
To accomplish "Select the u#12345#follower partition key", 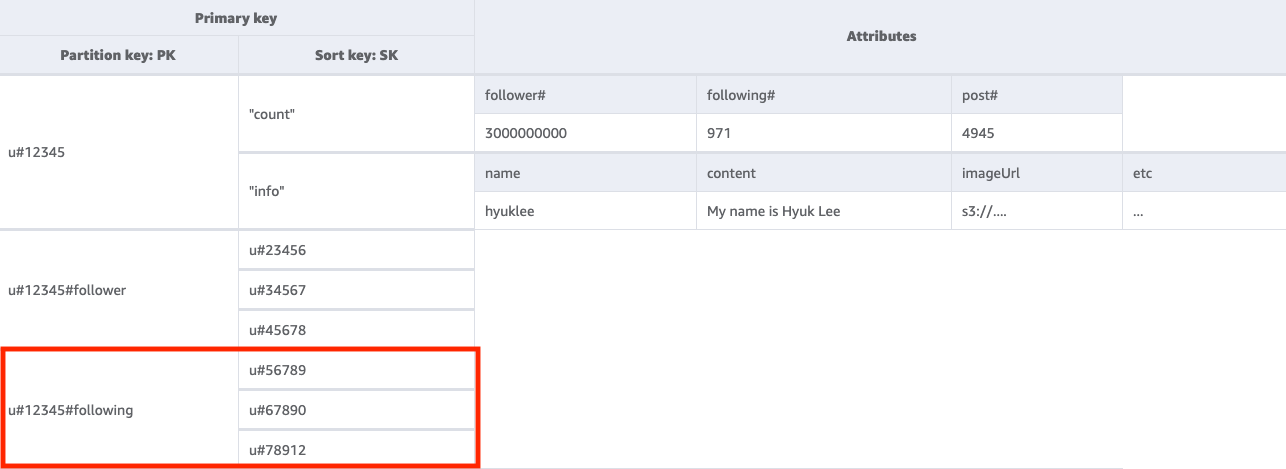I will [x=68, y=290].
